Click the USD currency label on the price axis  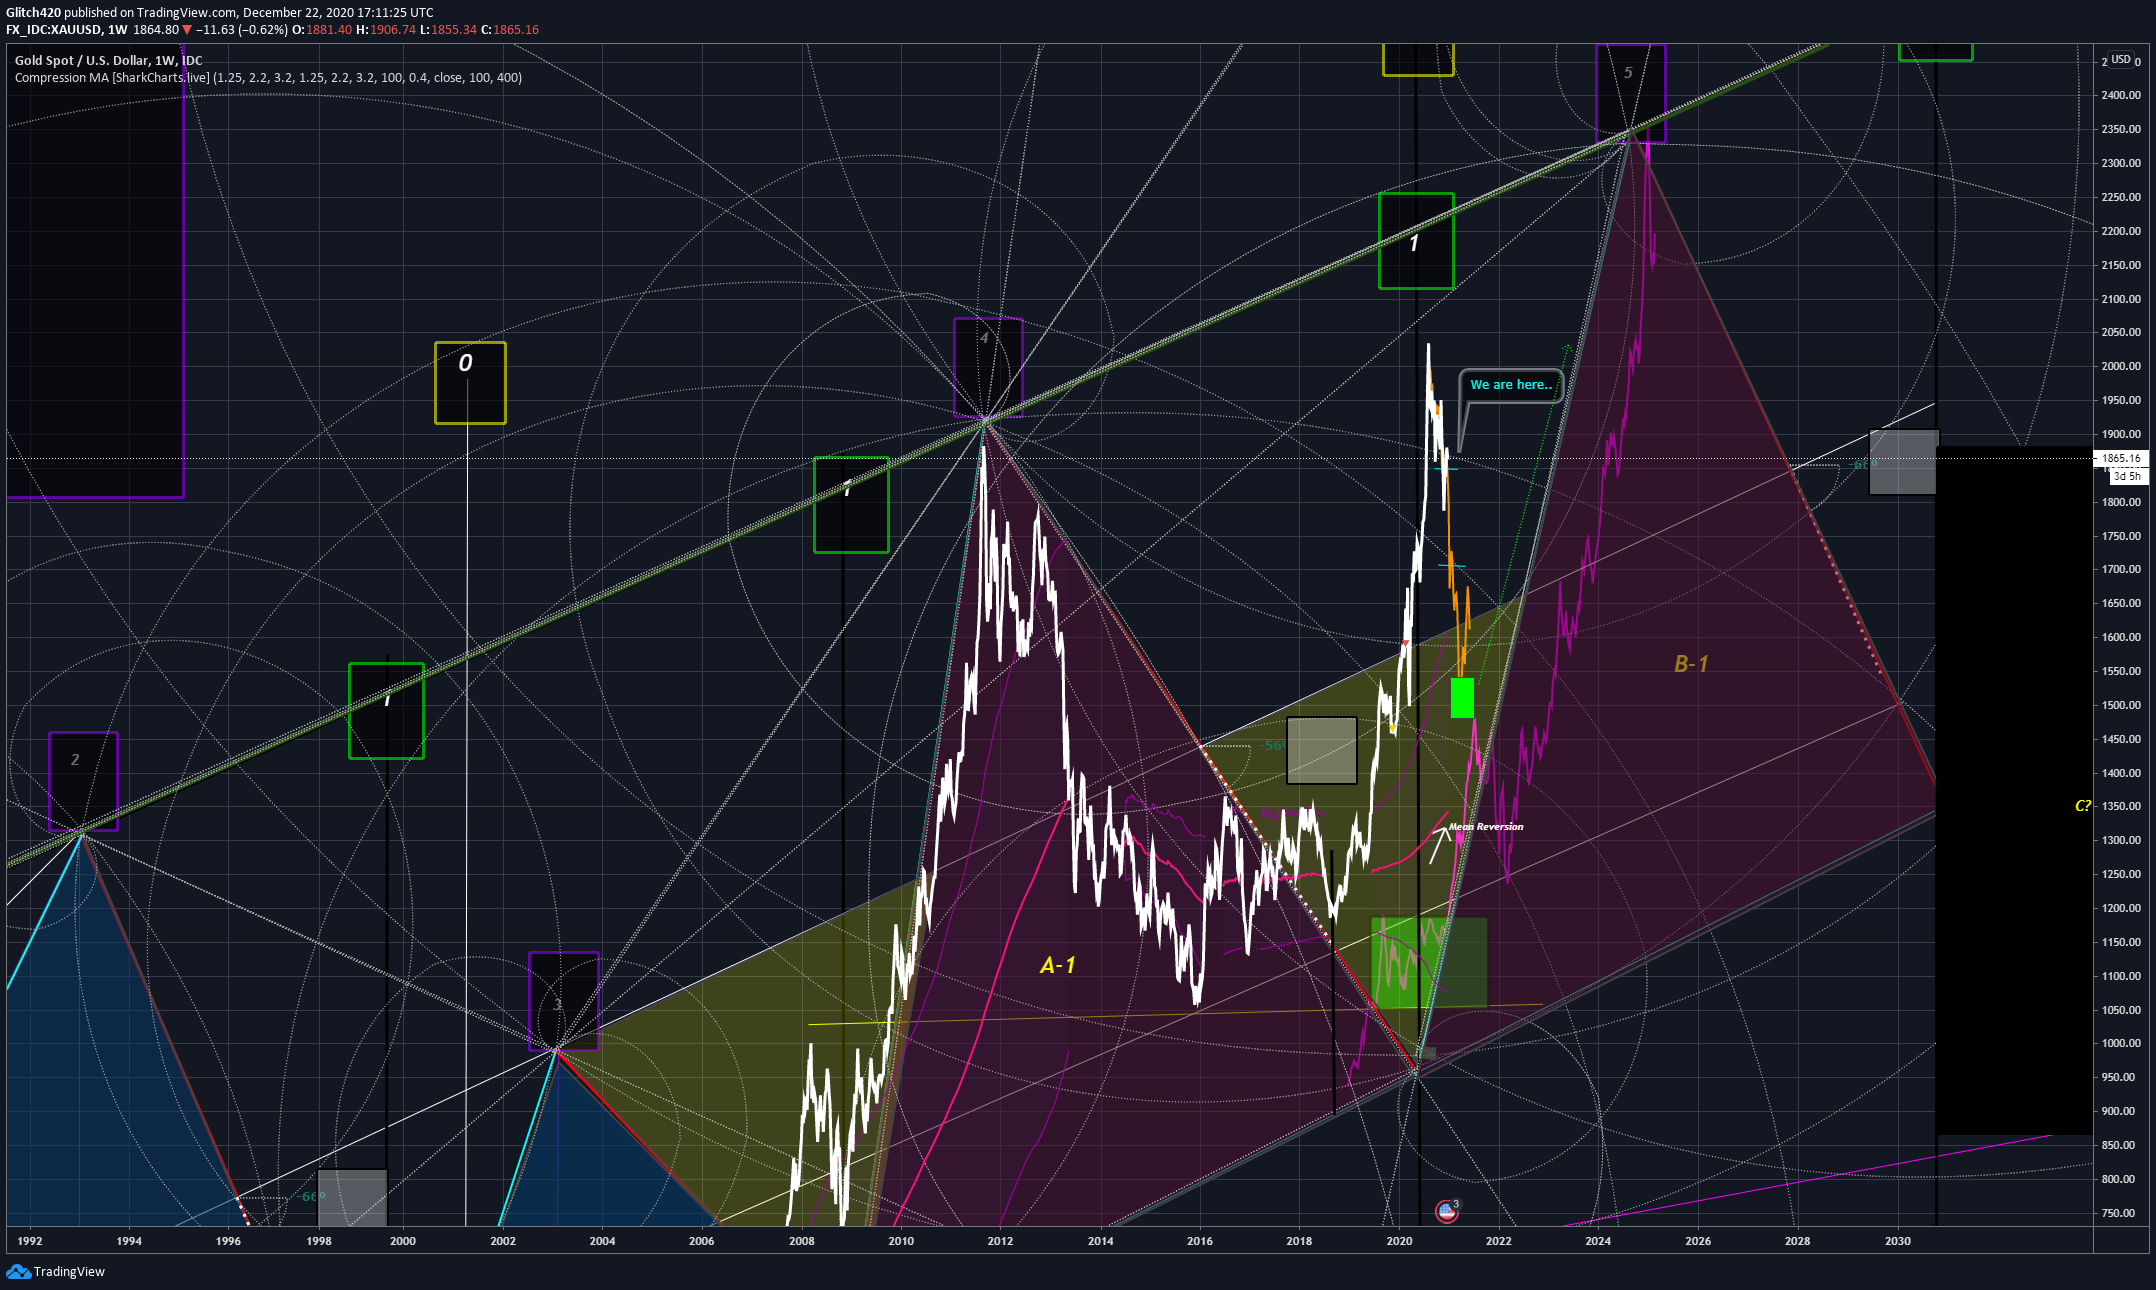2121,60
